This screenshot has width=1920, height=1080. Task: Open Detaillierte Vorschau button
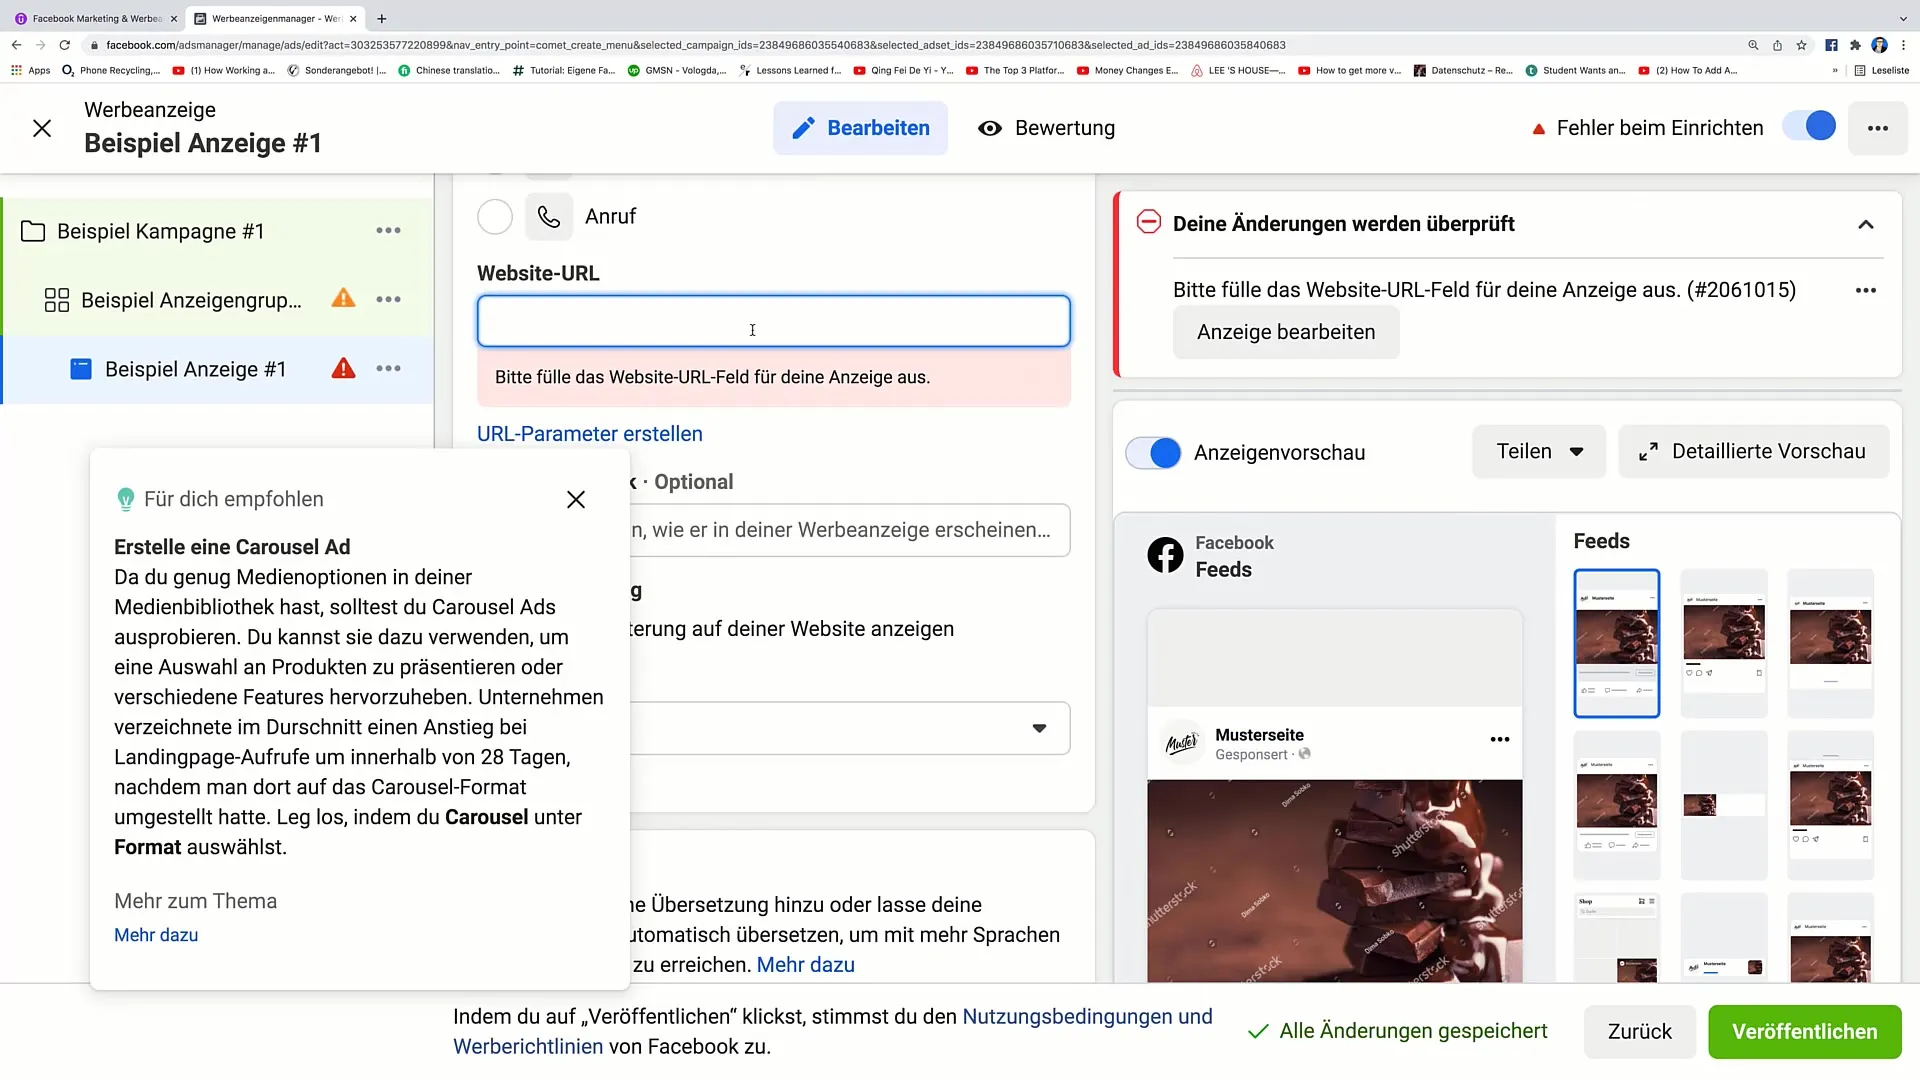[1754, 451]
